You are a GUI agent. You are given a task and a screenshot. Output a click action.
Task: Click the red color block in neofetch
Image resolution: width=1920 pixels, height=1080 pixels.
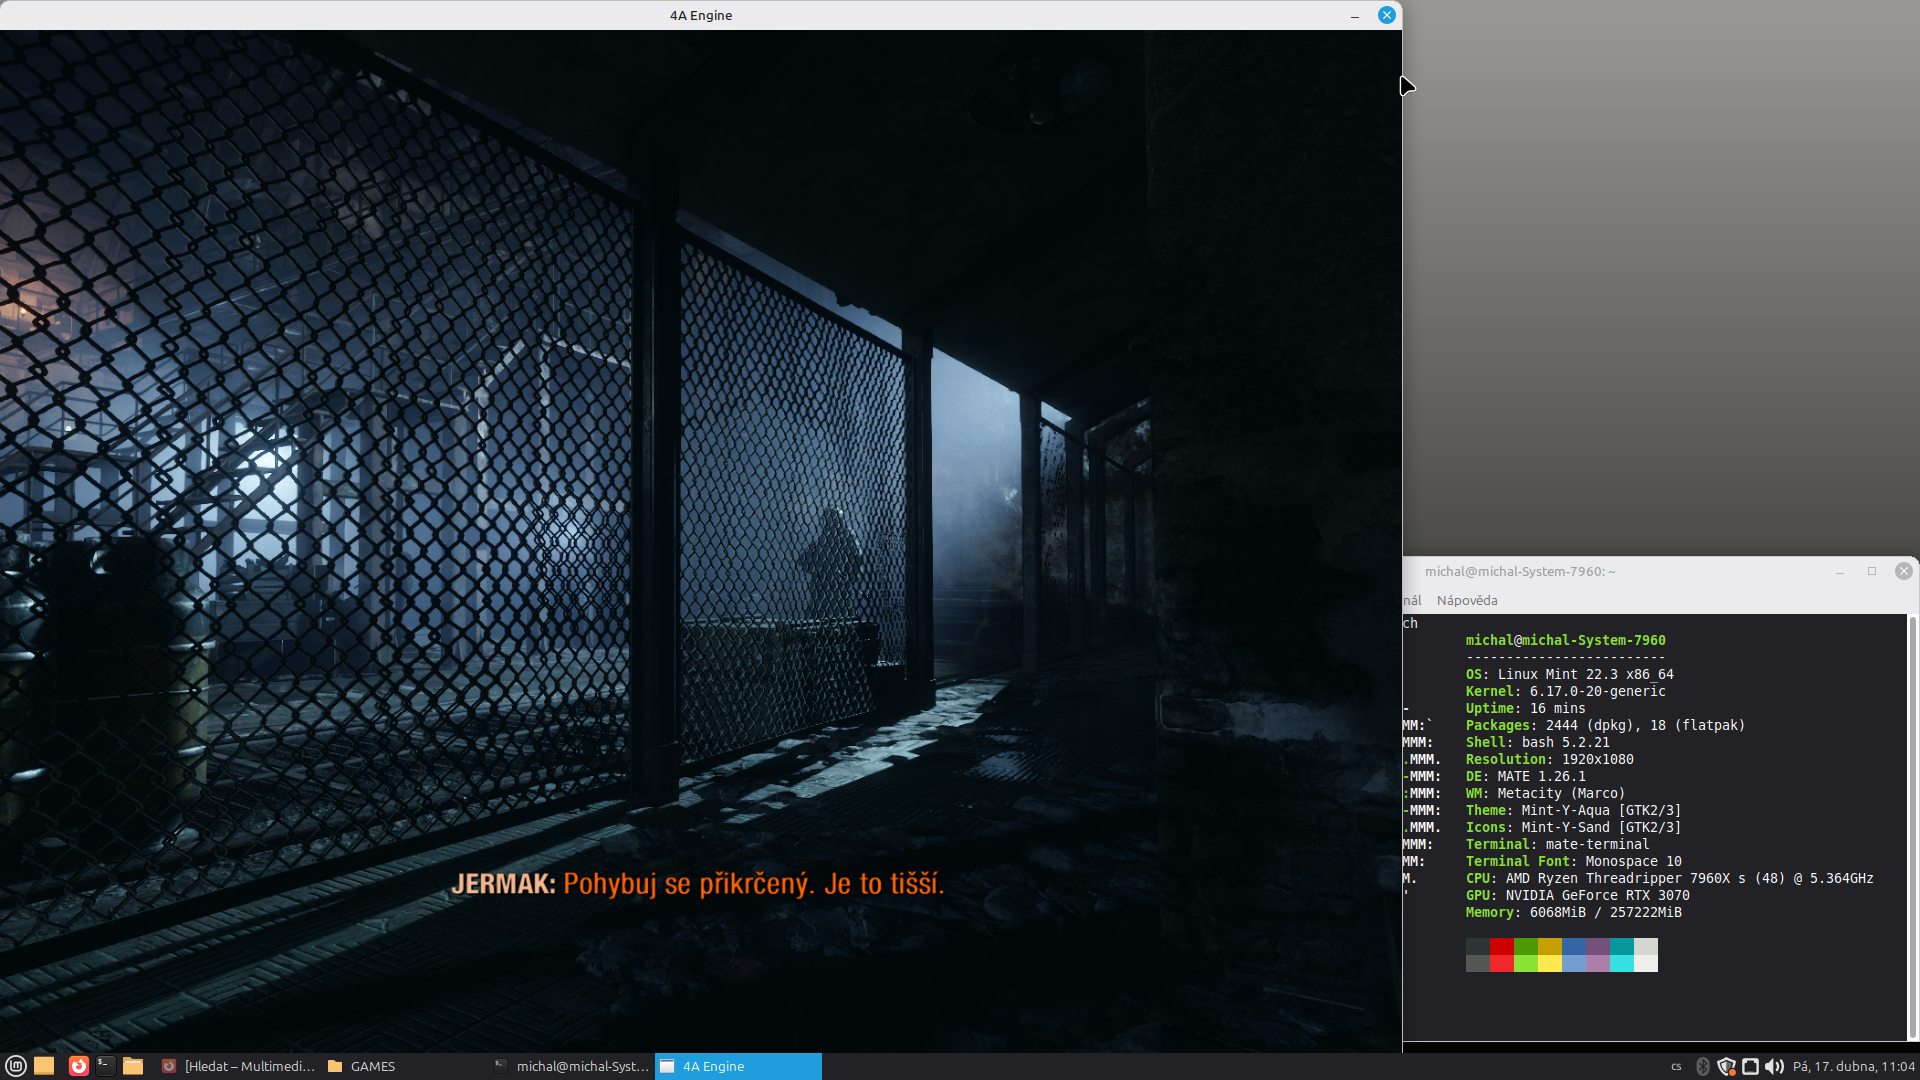pyautogui.click(x=1501, y=946)
